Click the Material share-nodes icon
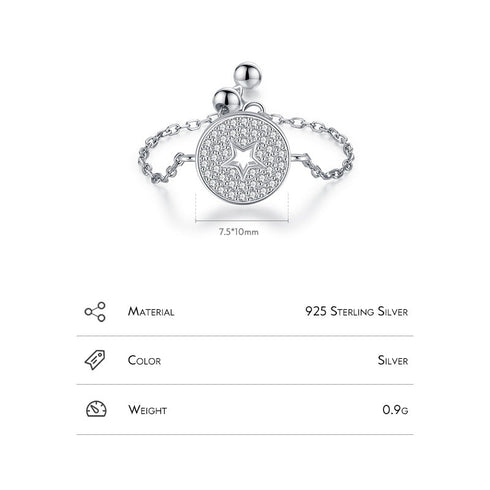490x490 pixels. coord(95,312)
